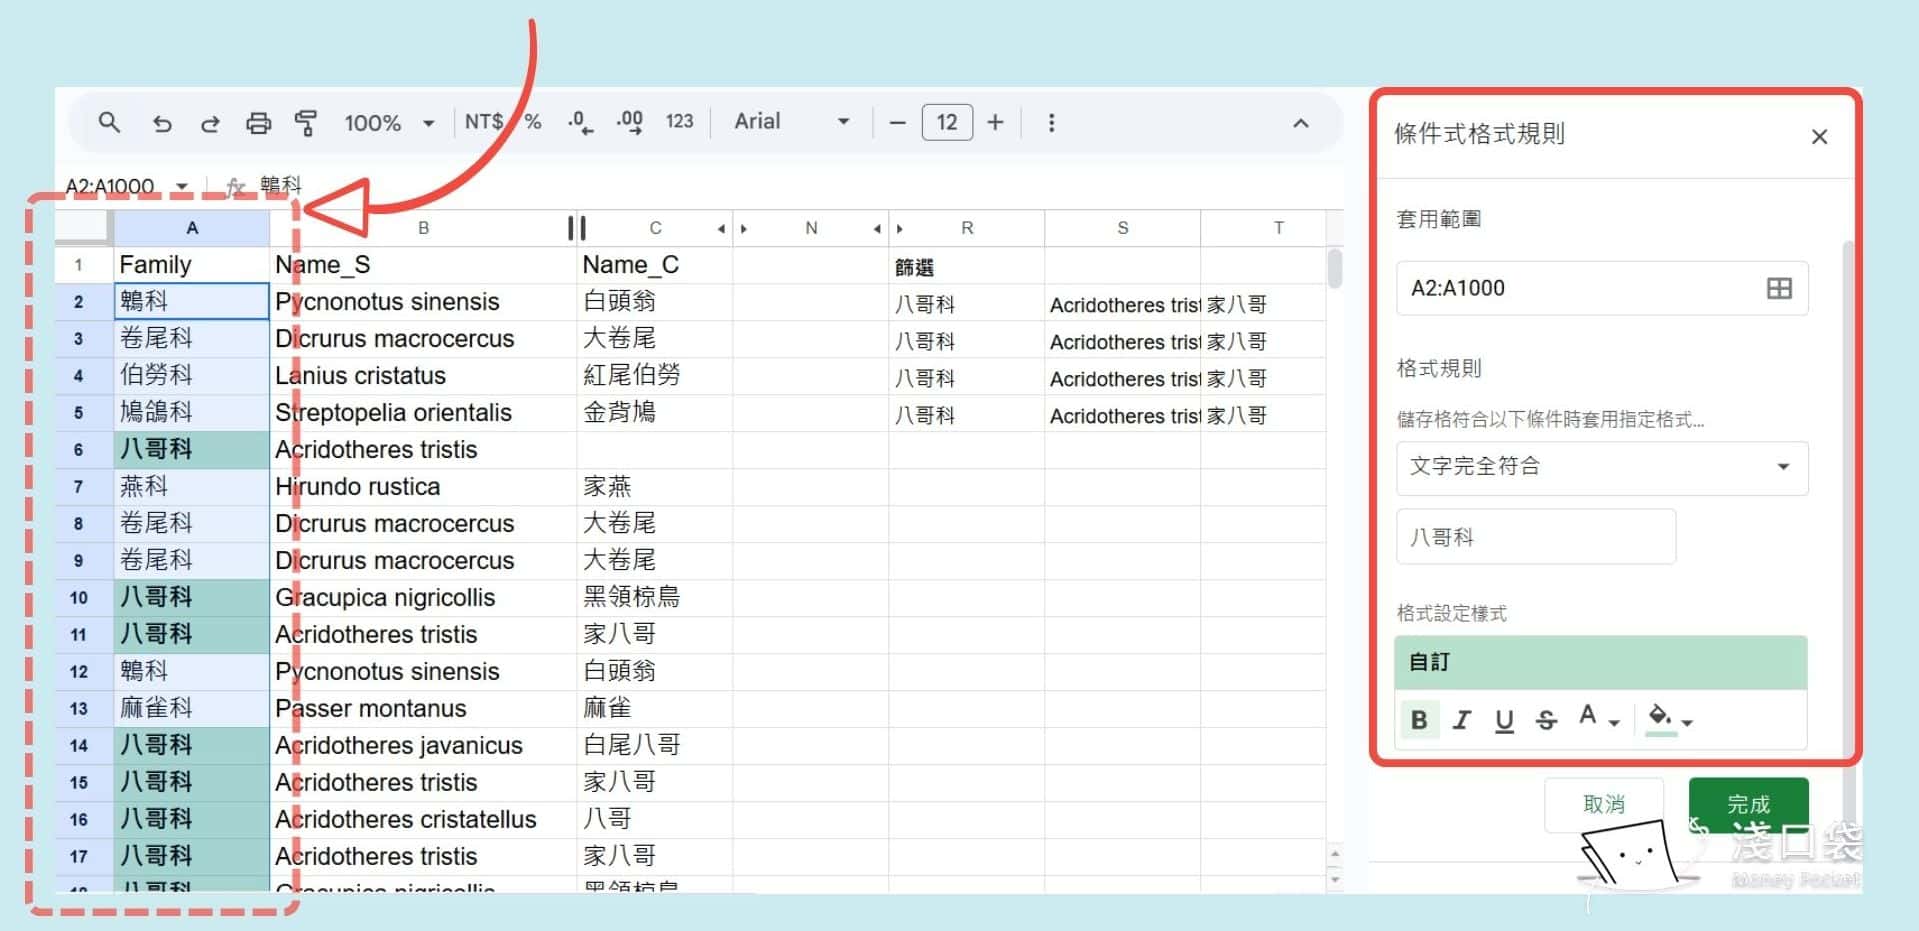Undo the last action

click(x=162, y=122)
